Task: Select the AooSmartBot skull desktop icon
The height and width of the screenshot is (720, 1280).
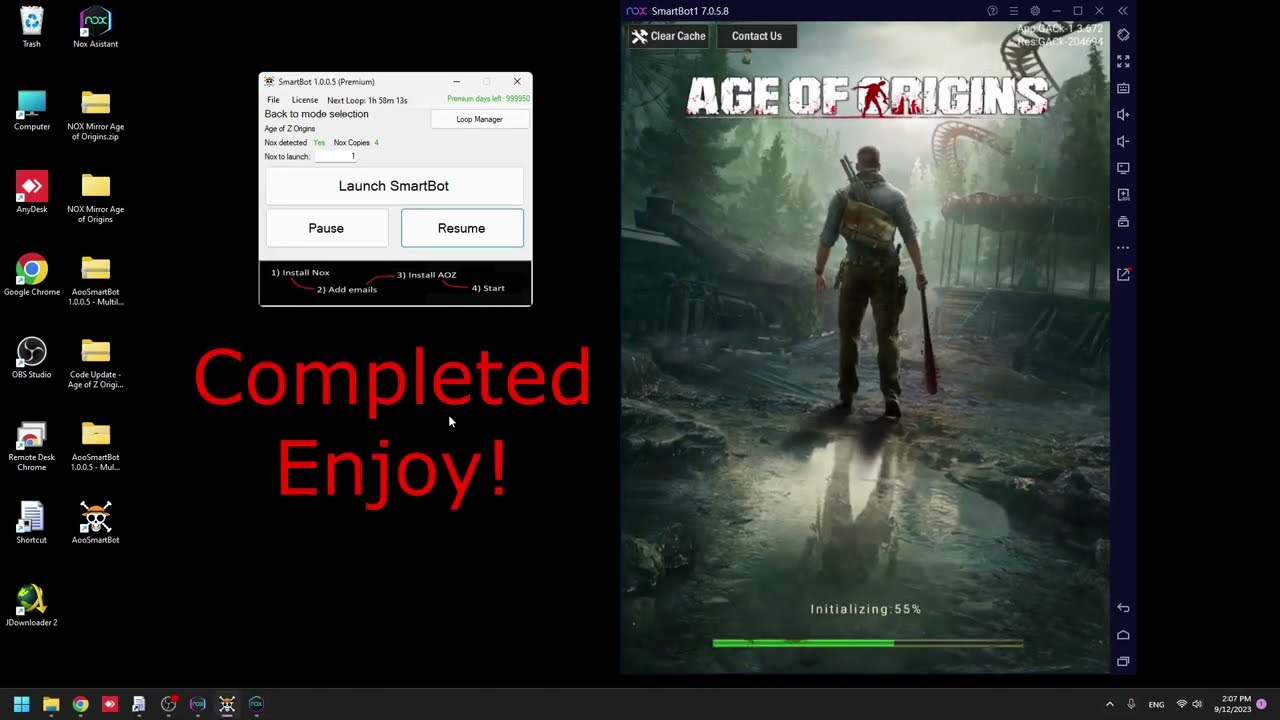Action: click(96, 523)
